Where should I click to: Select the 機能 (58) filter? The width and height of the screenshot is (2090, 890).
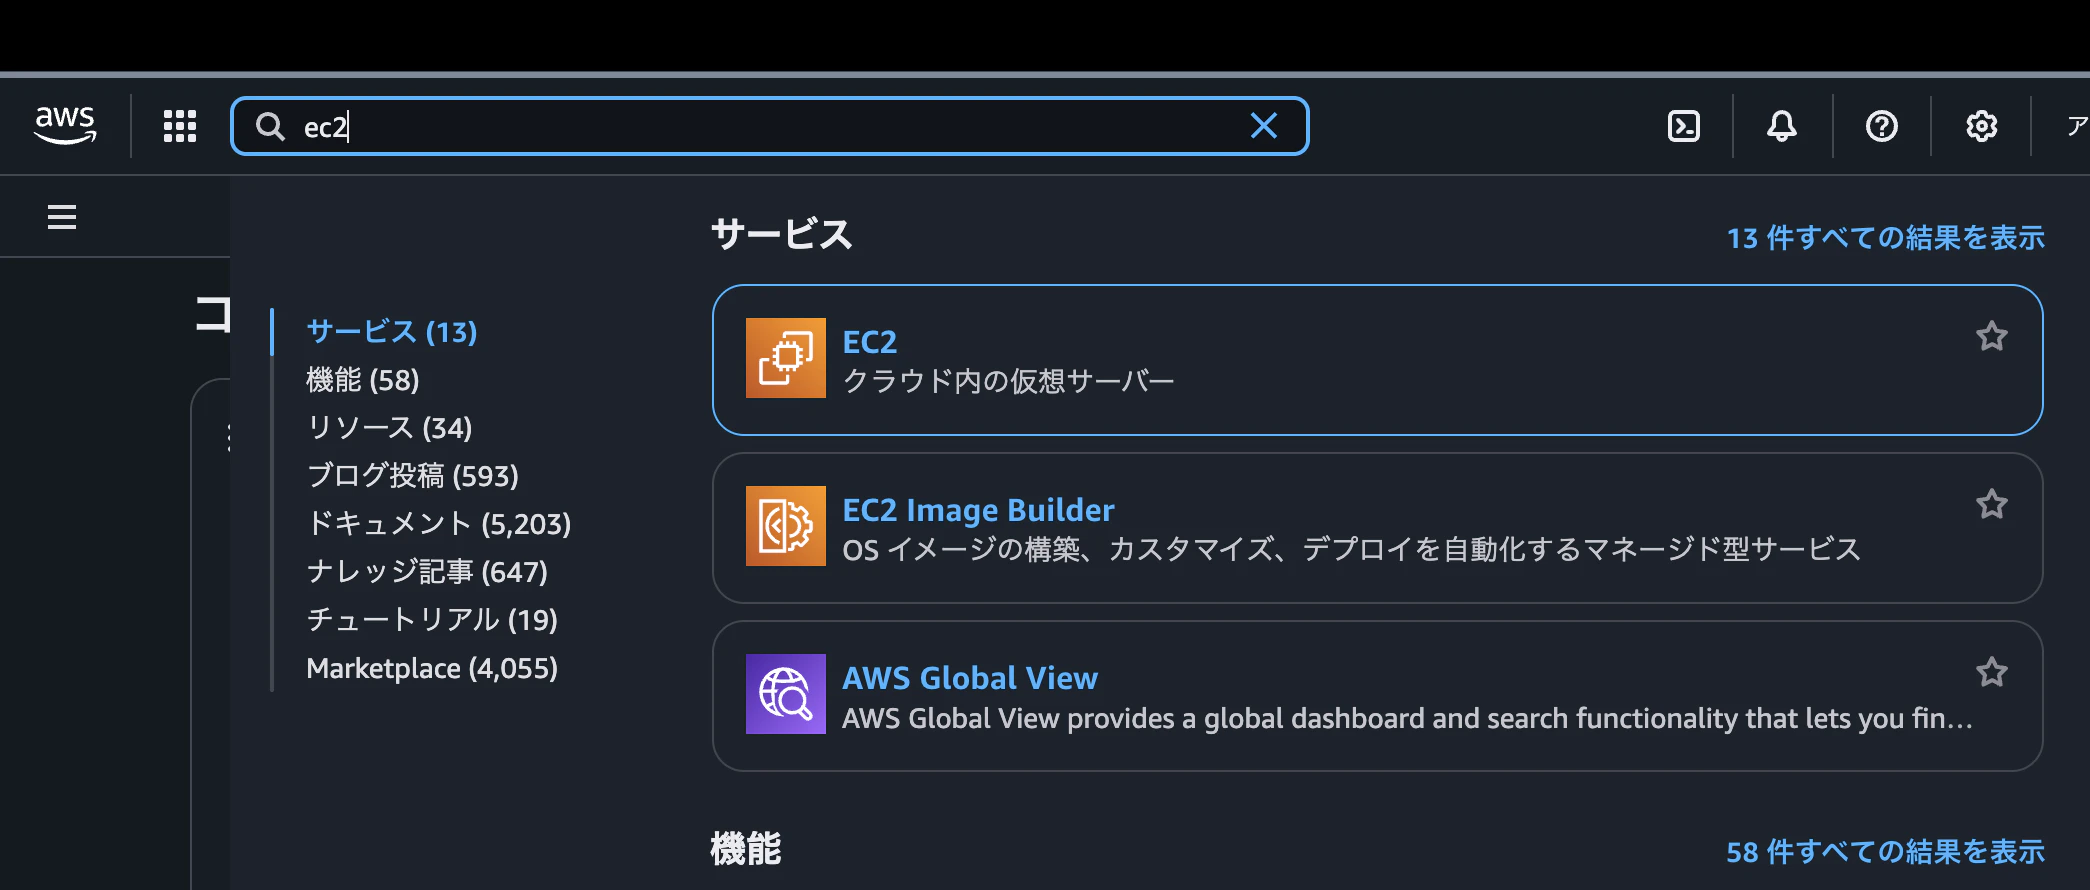point(363,380)
